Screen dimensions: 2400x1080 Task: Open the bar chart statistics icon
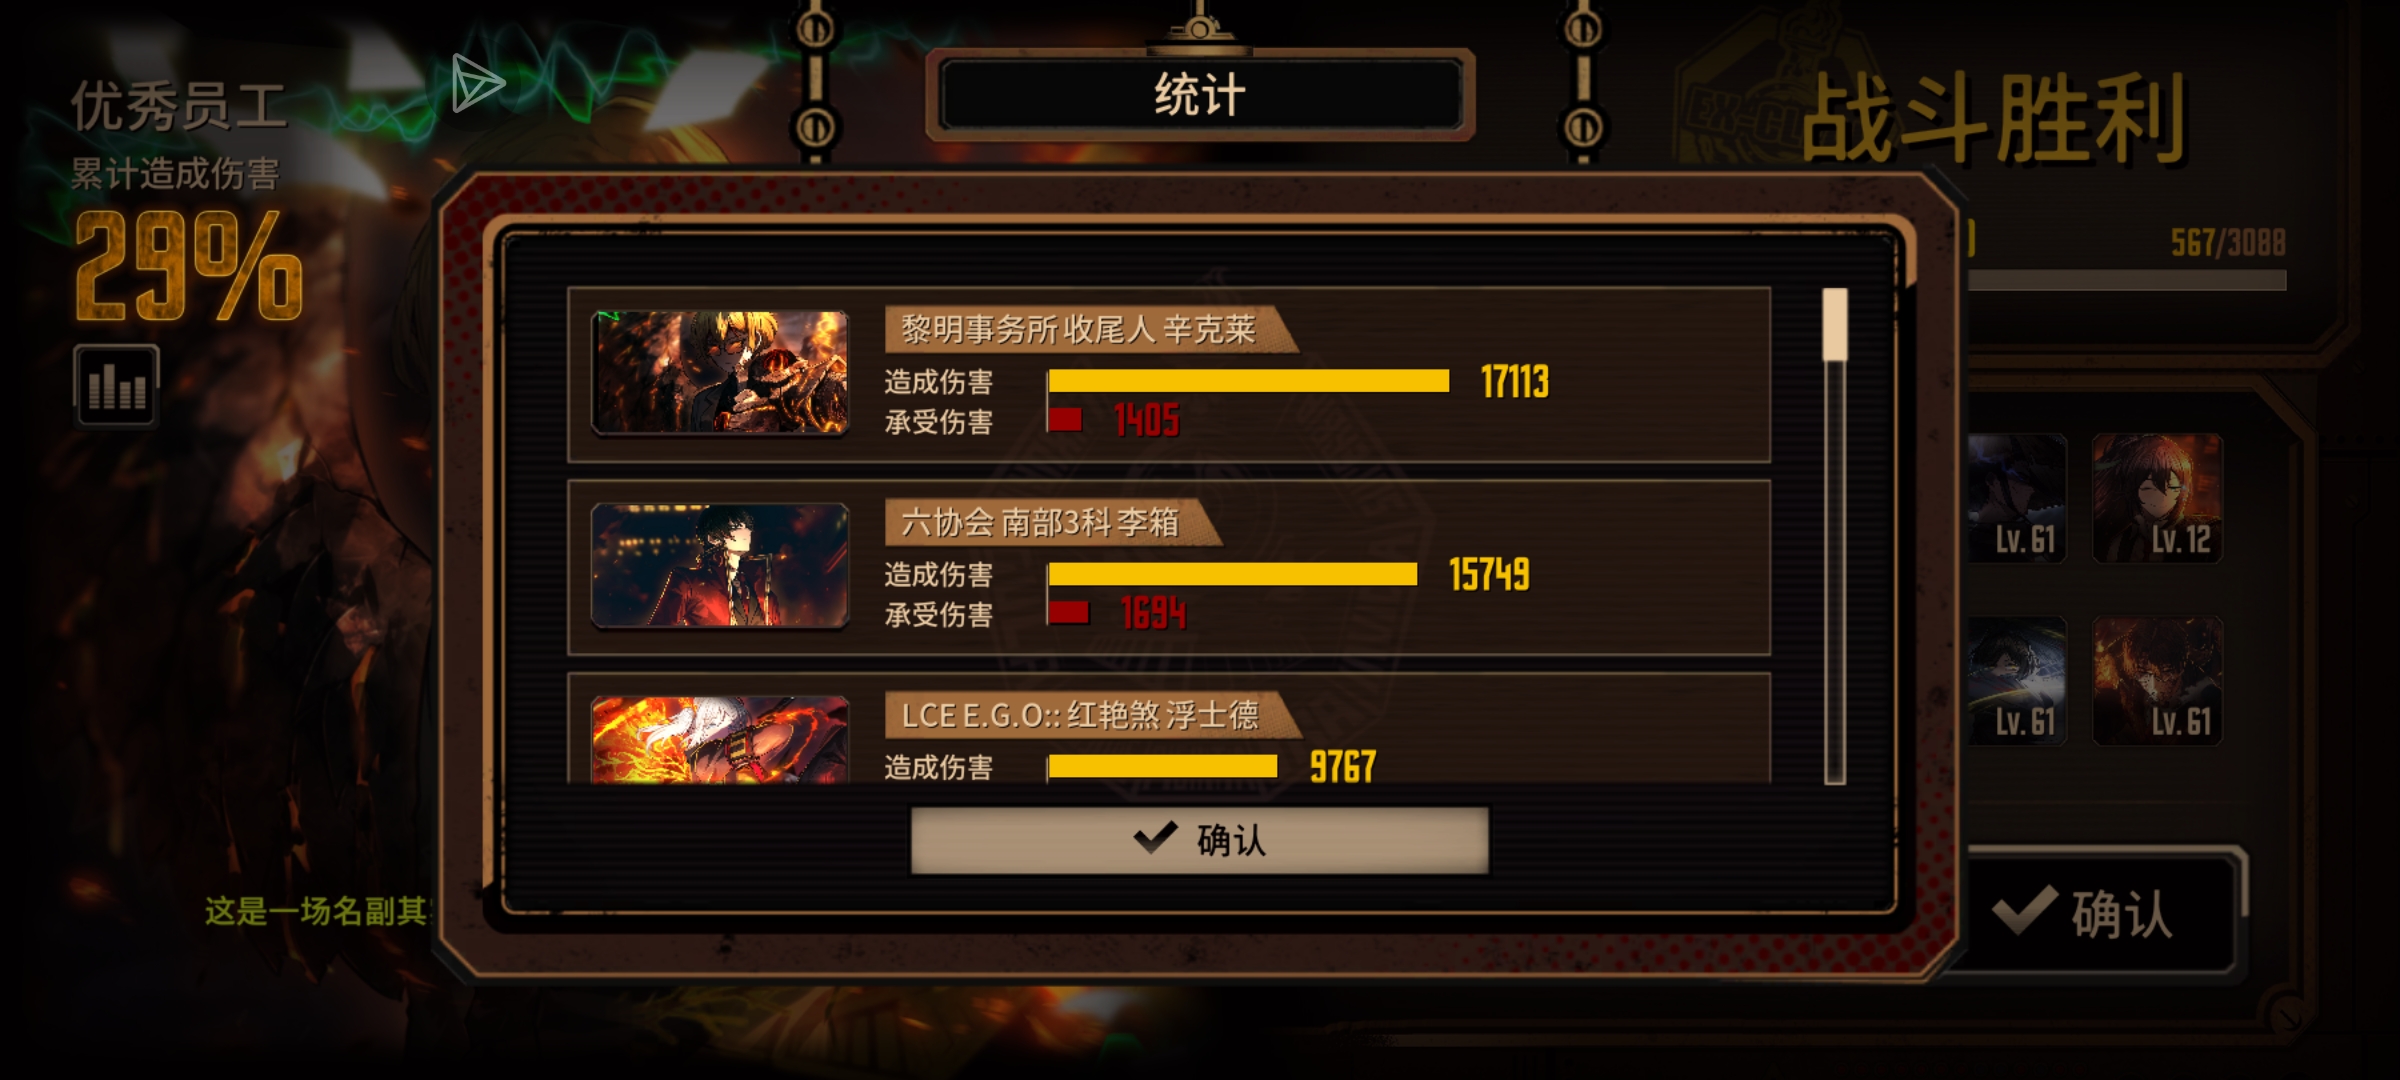pos(116,385)
